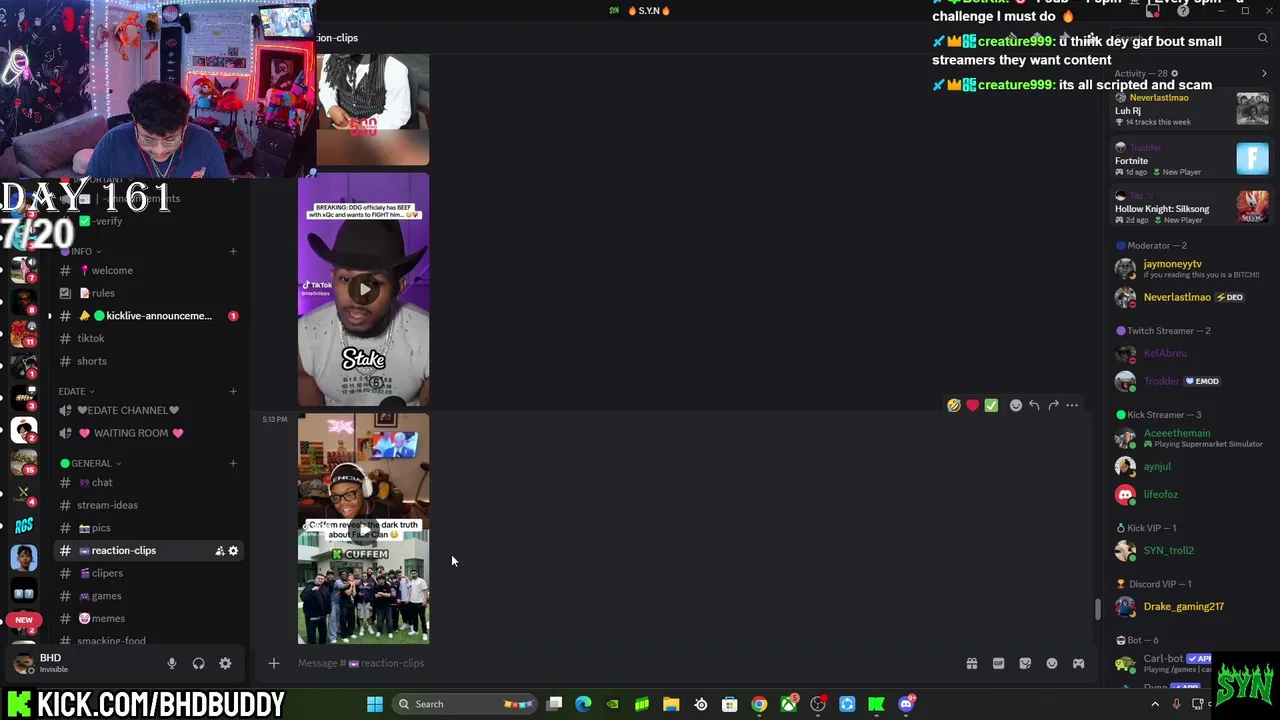This screenshot has width=1280, height=720.
Task: Add red heart reaction to message
Action: tap(972, 405)
